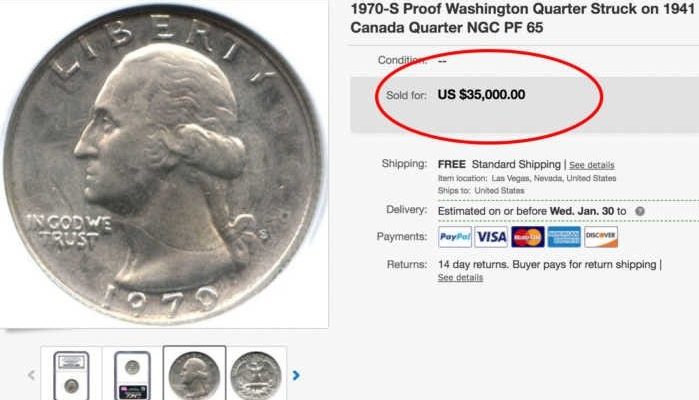Select first thumbnail of slabbed coin
The image size is (699, 400).
[71, 375]
